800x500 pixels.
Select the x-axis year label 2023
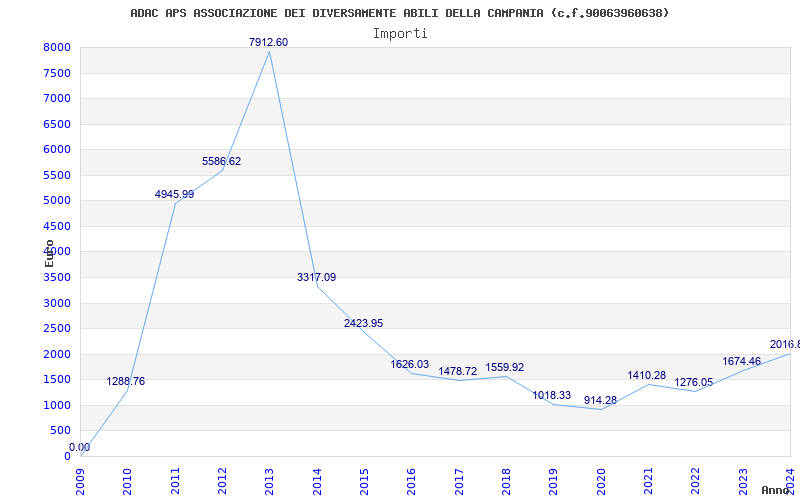(x=743, y=482)
